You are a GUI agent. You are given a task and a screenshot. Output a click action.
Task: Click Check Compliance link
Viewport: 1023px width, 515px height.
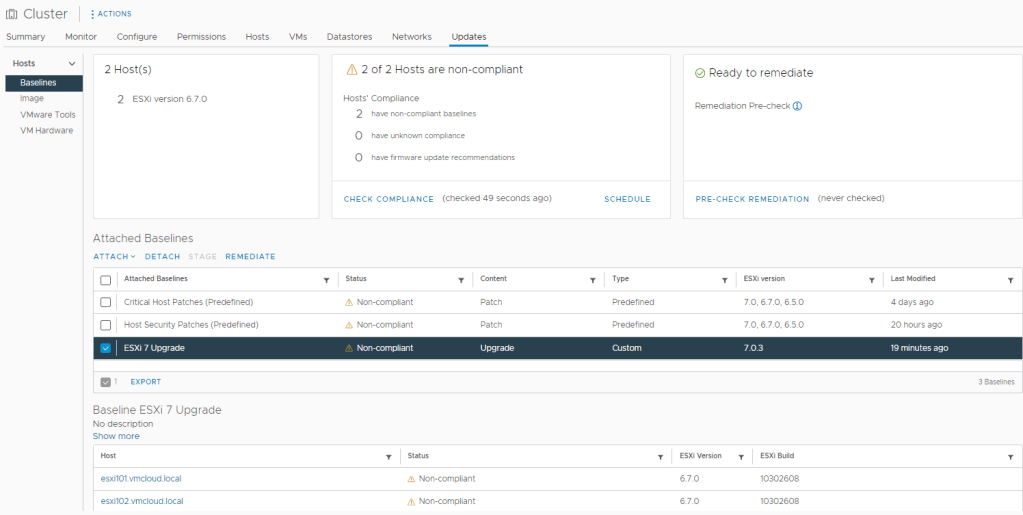tap(389, 199)
